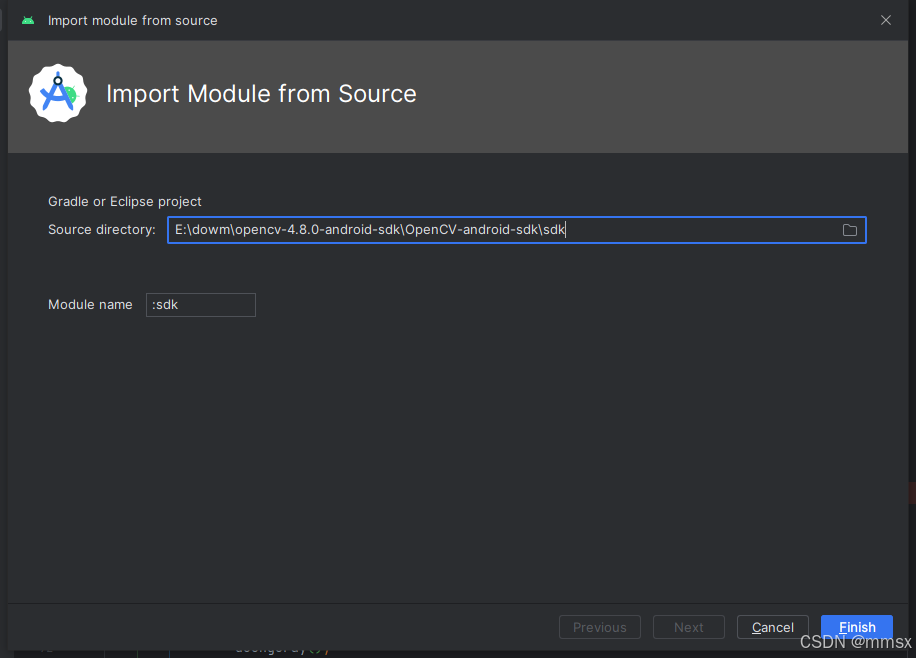Image resolution: width=916 pixels, height=658 pixels.
Task: Click the disabled Next button
Action: click(688, 627)
